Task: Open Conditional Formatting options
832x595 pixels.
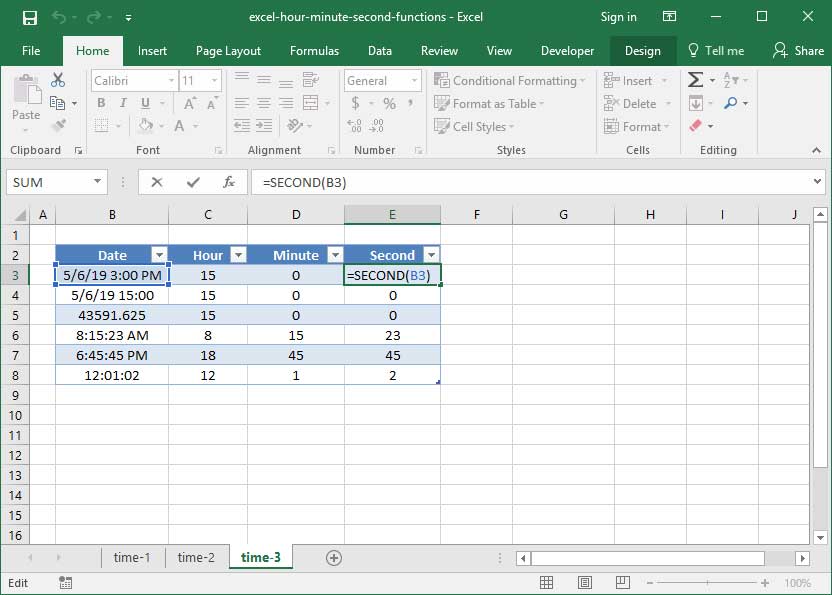Action: (x=508, y=80)
